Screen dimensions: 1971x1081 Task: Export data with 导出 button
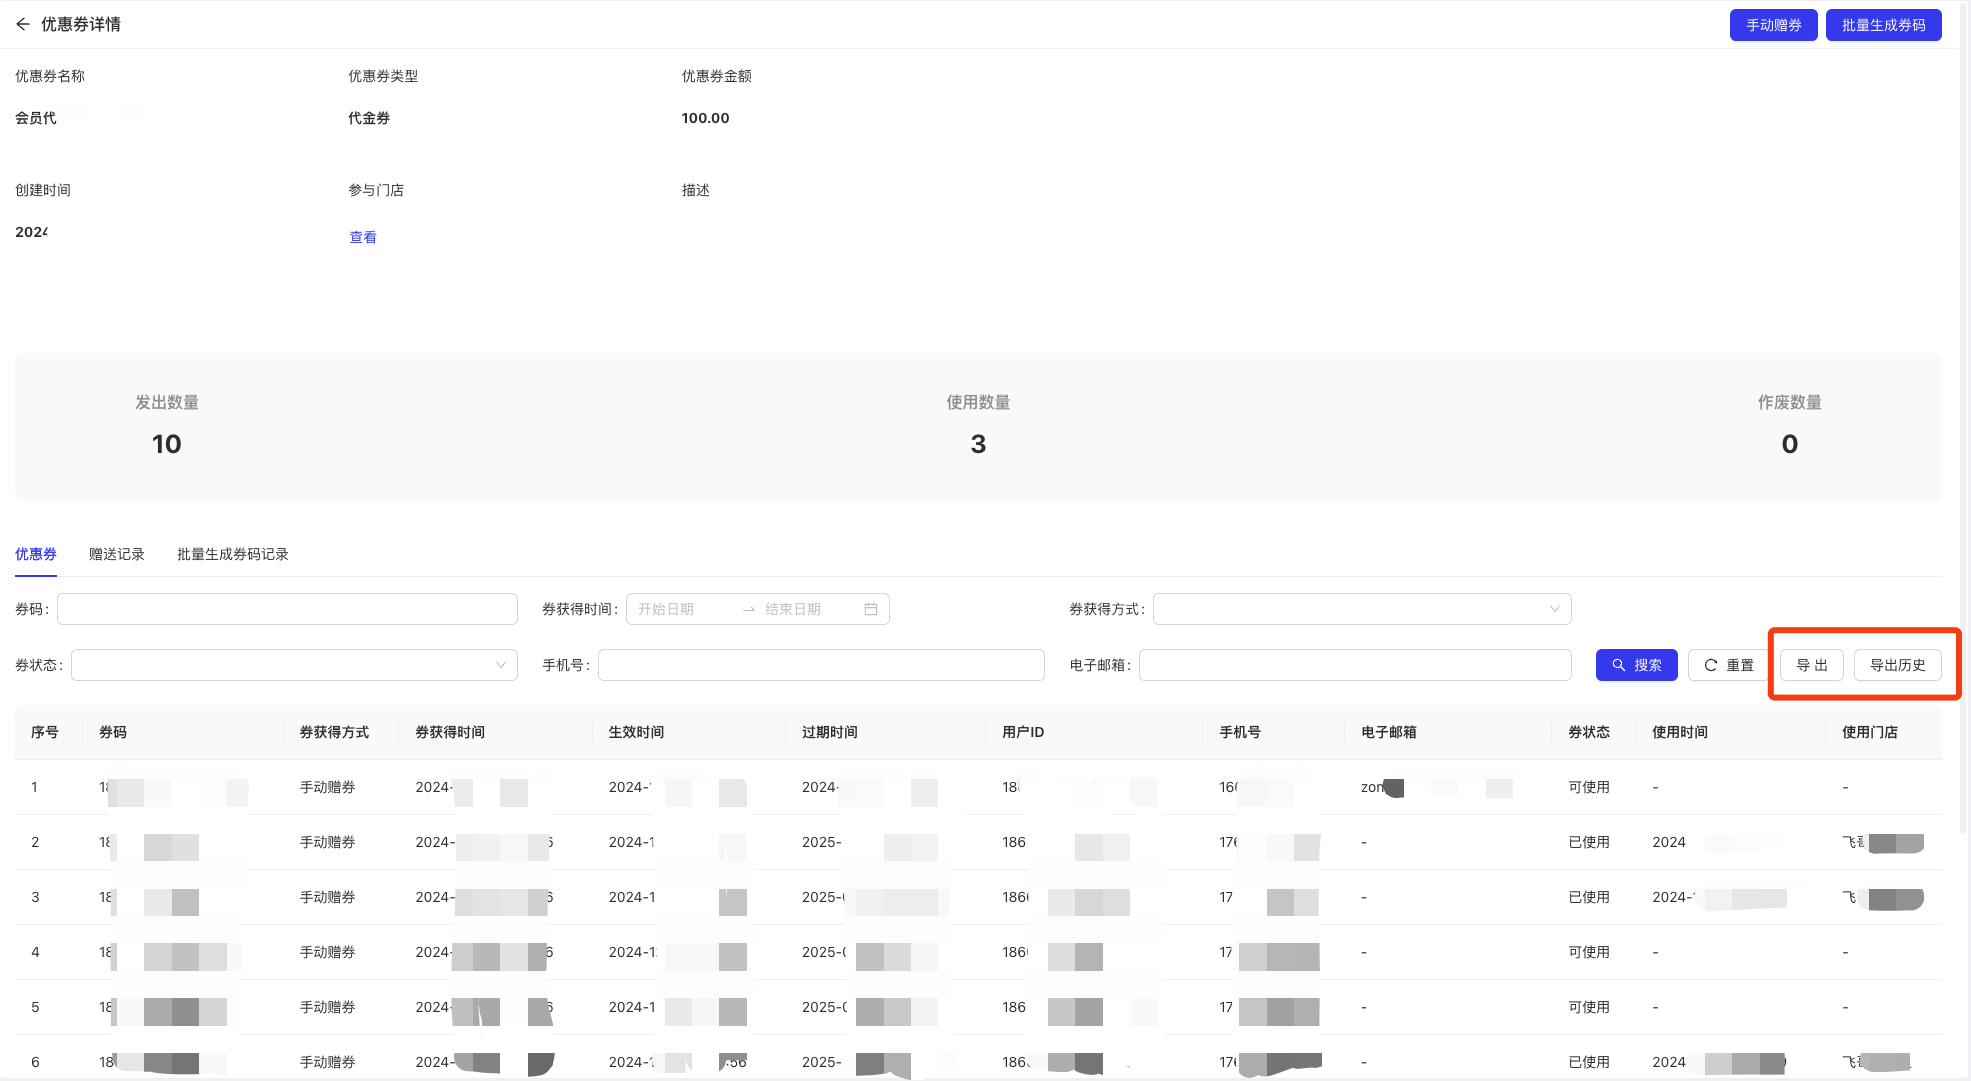(1811, 665)
